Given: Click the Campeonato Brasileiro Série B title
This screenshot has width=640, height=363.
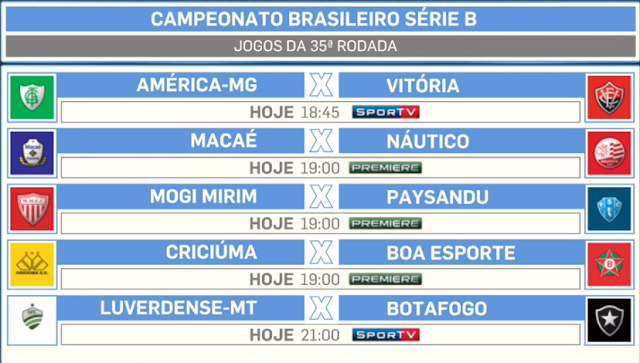Looking at the screenshot, I should tap(313, 19).
